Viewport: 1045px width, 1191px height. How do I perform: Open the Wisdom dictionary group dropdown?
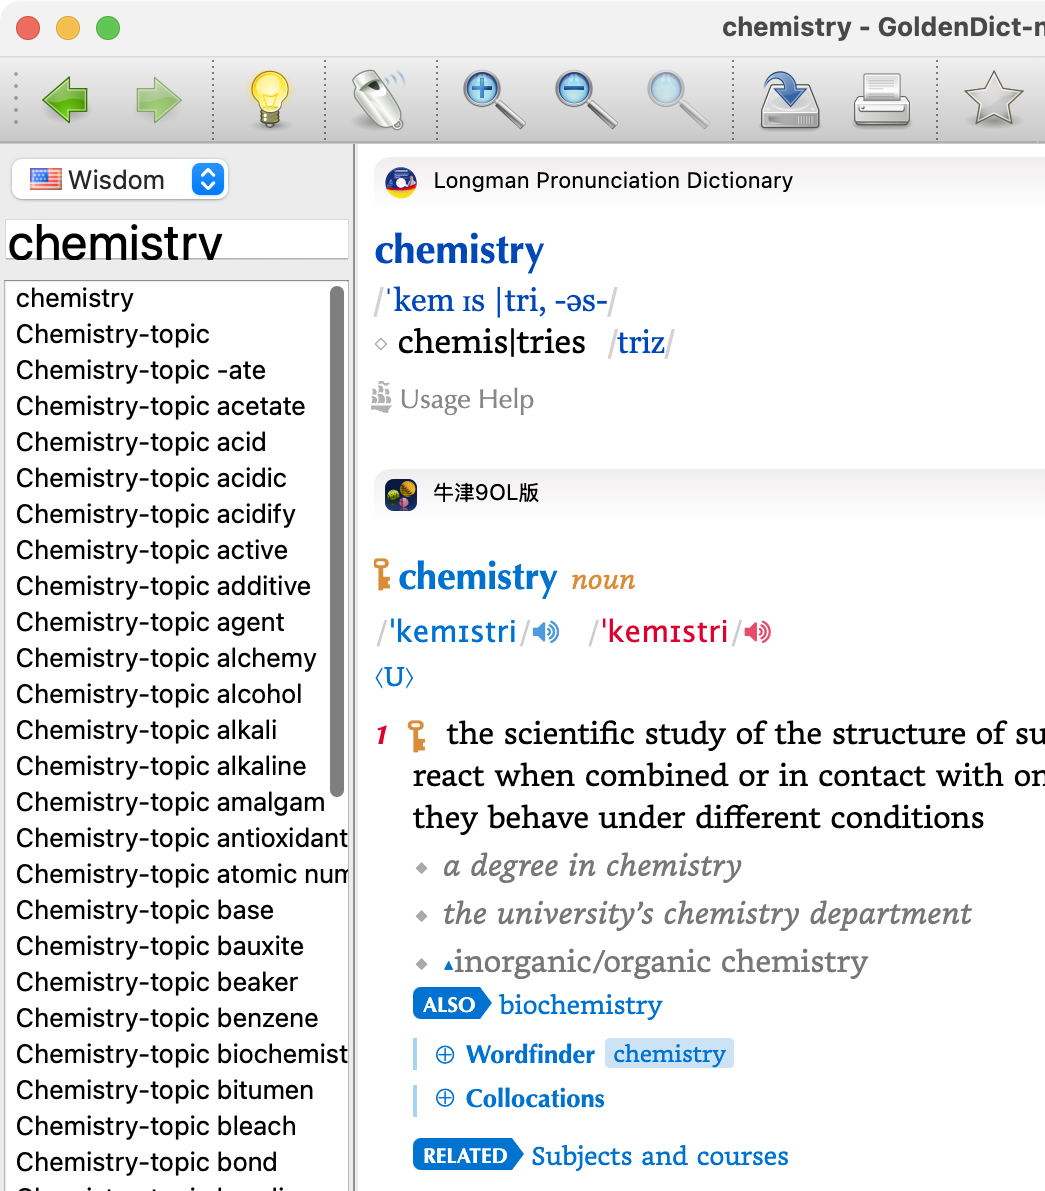coord(120,180)
